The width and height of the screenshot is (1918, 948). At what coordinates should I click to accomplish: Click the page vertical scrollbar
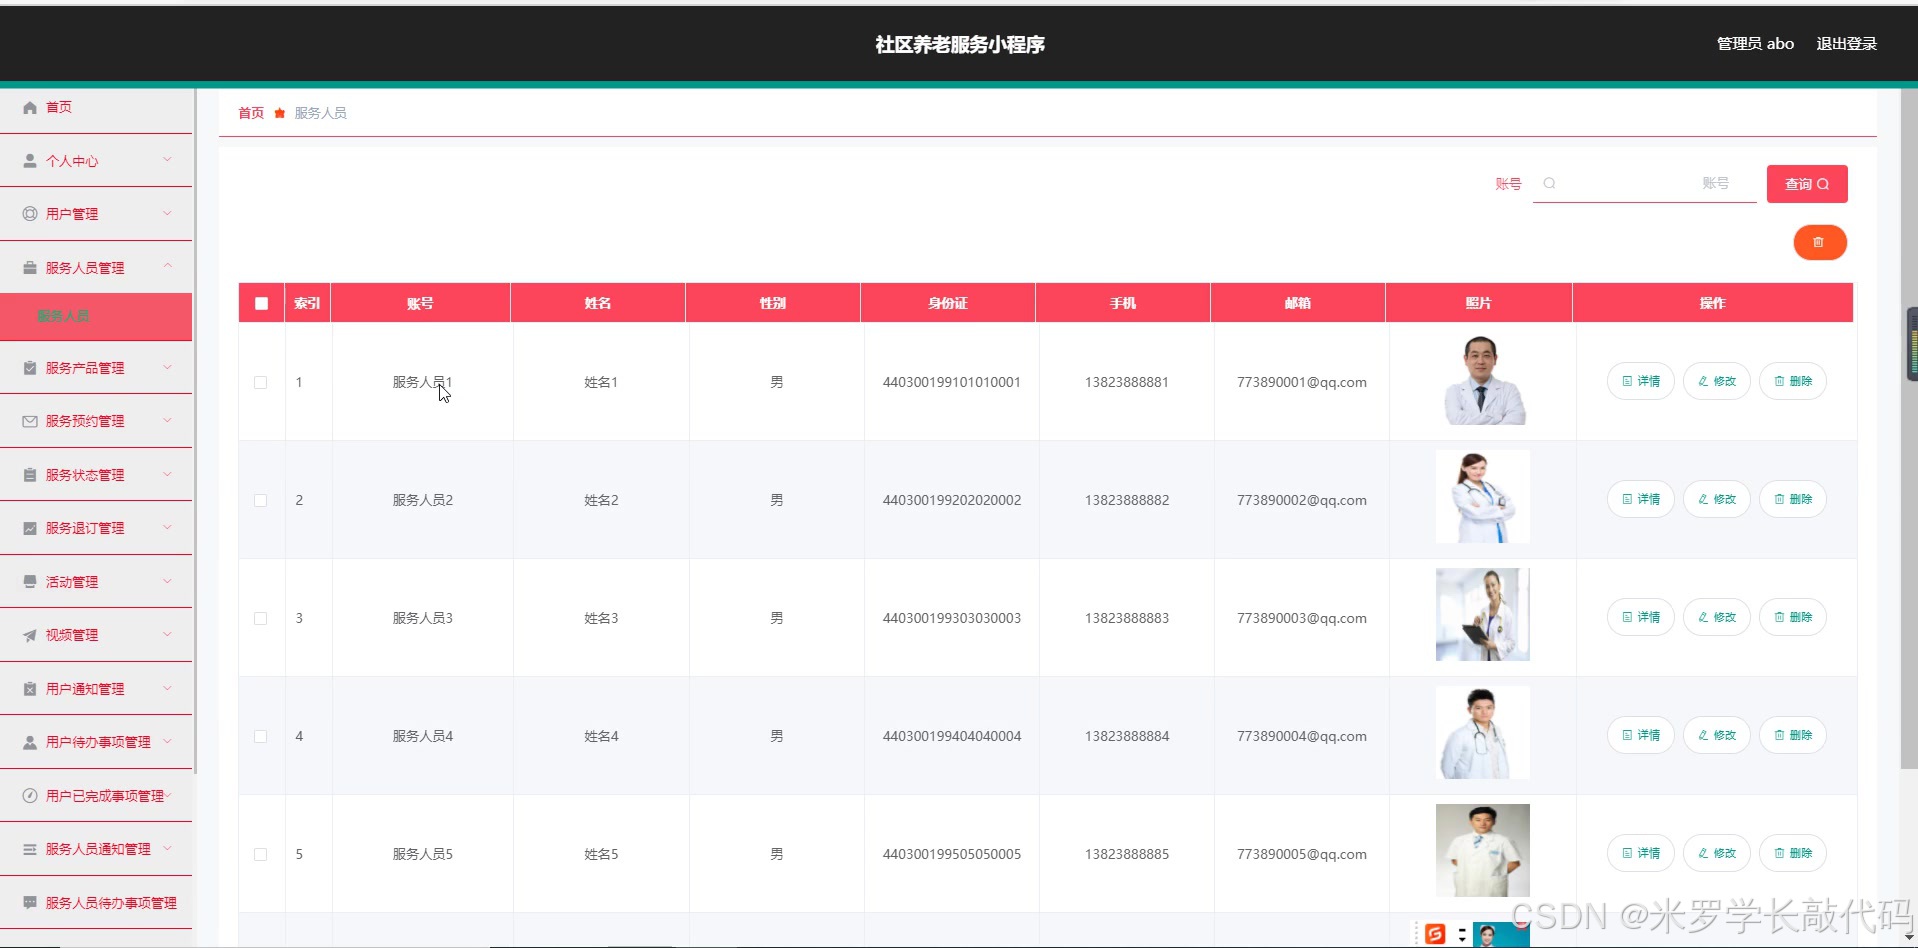(1909, 430)
